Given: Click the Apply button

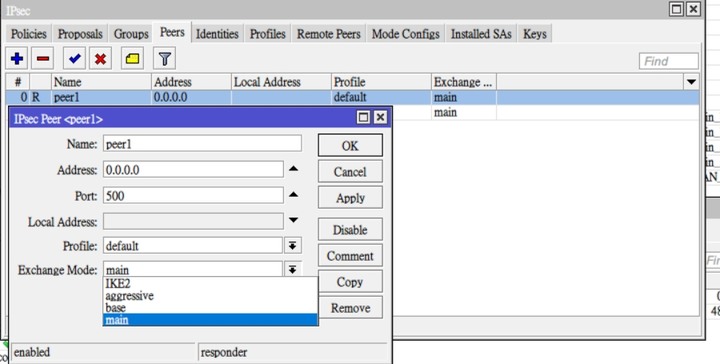Looking at the screenshot, I should pyautogui.click(x=350, y=198).
